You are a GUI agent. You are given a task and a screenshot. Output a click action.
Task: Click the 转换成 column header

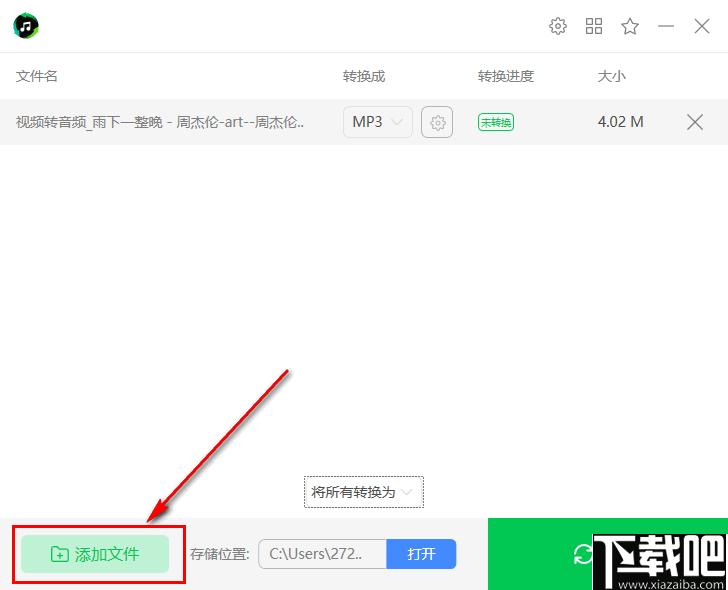[364, 76]
